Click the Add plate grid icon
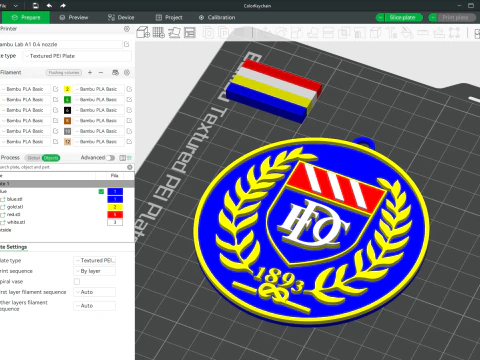480x360 pixels. [159, 32]
